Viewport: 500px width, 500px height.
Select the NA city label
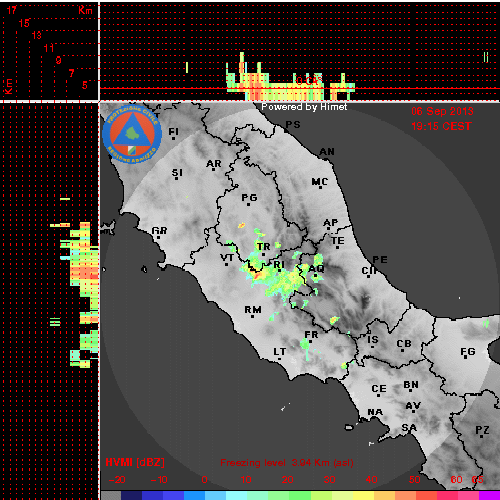tap(375, 412)
